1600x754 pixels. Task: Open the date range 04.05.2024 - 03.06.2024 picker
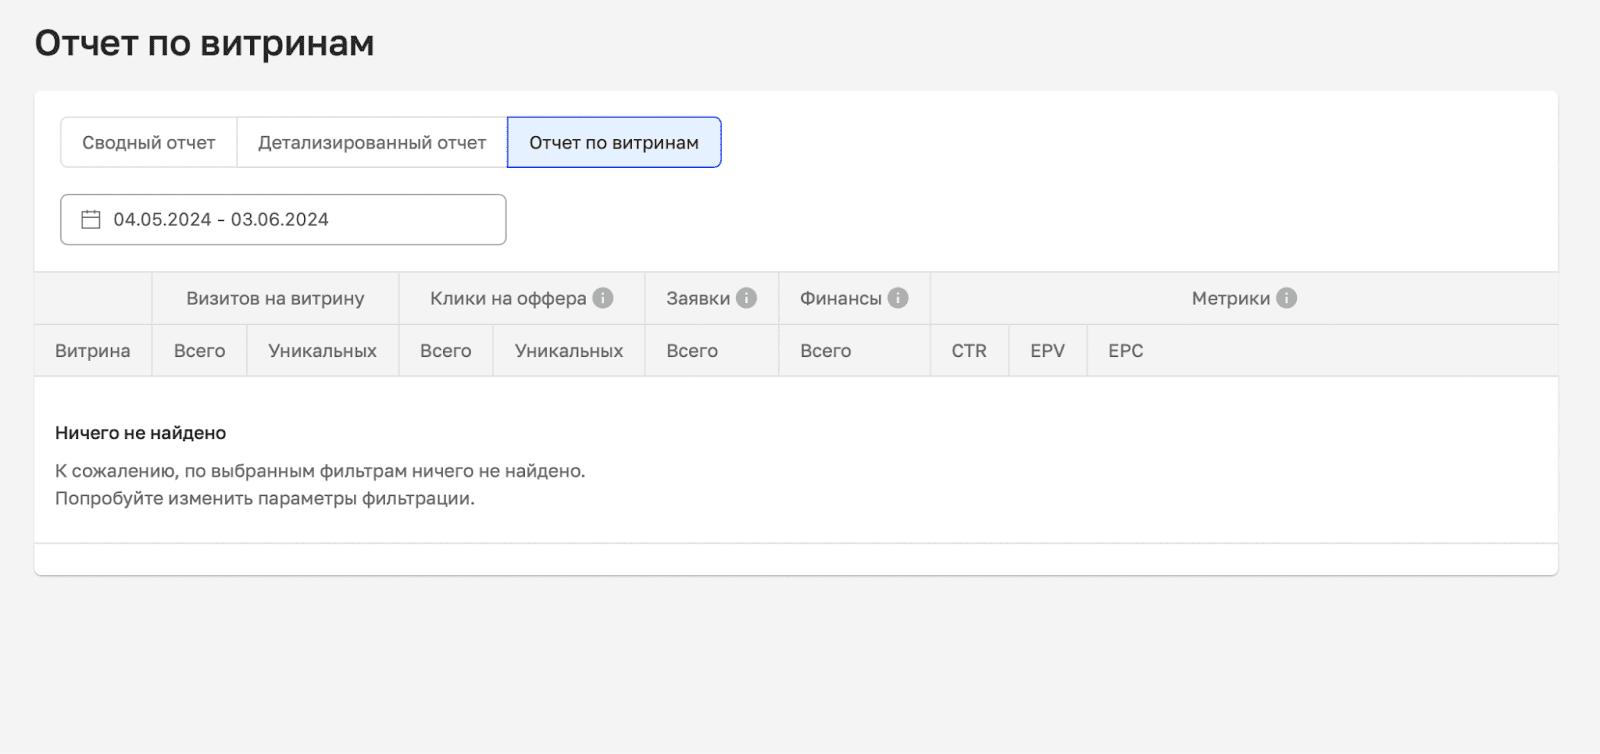[283, 220]
